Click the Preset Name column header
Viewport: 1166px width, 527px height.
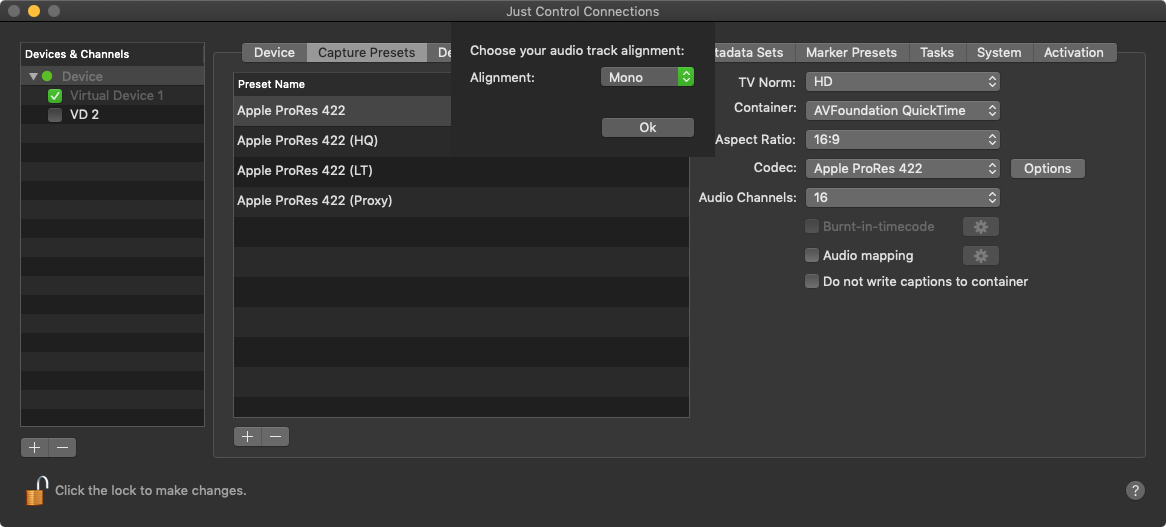click(342, 84)
